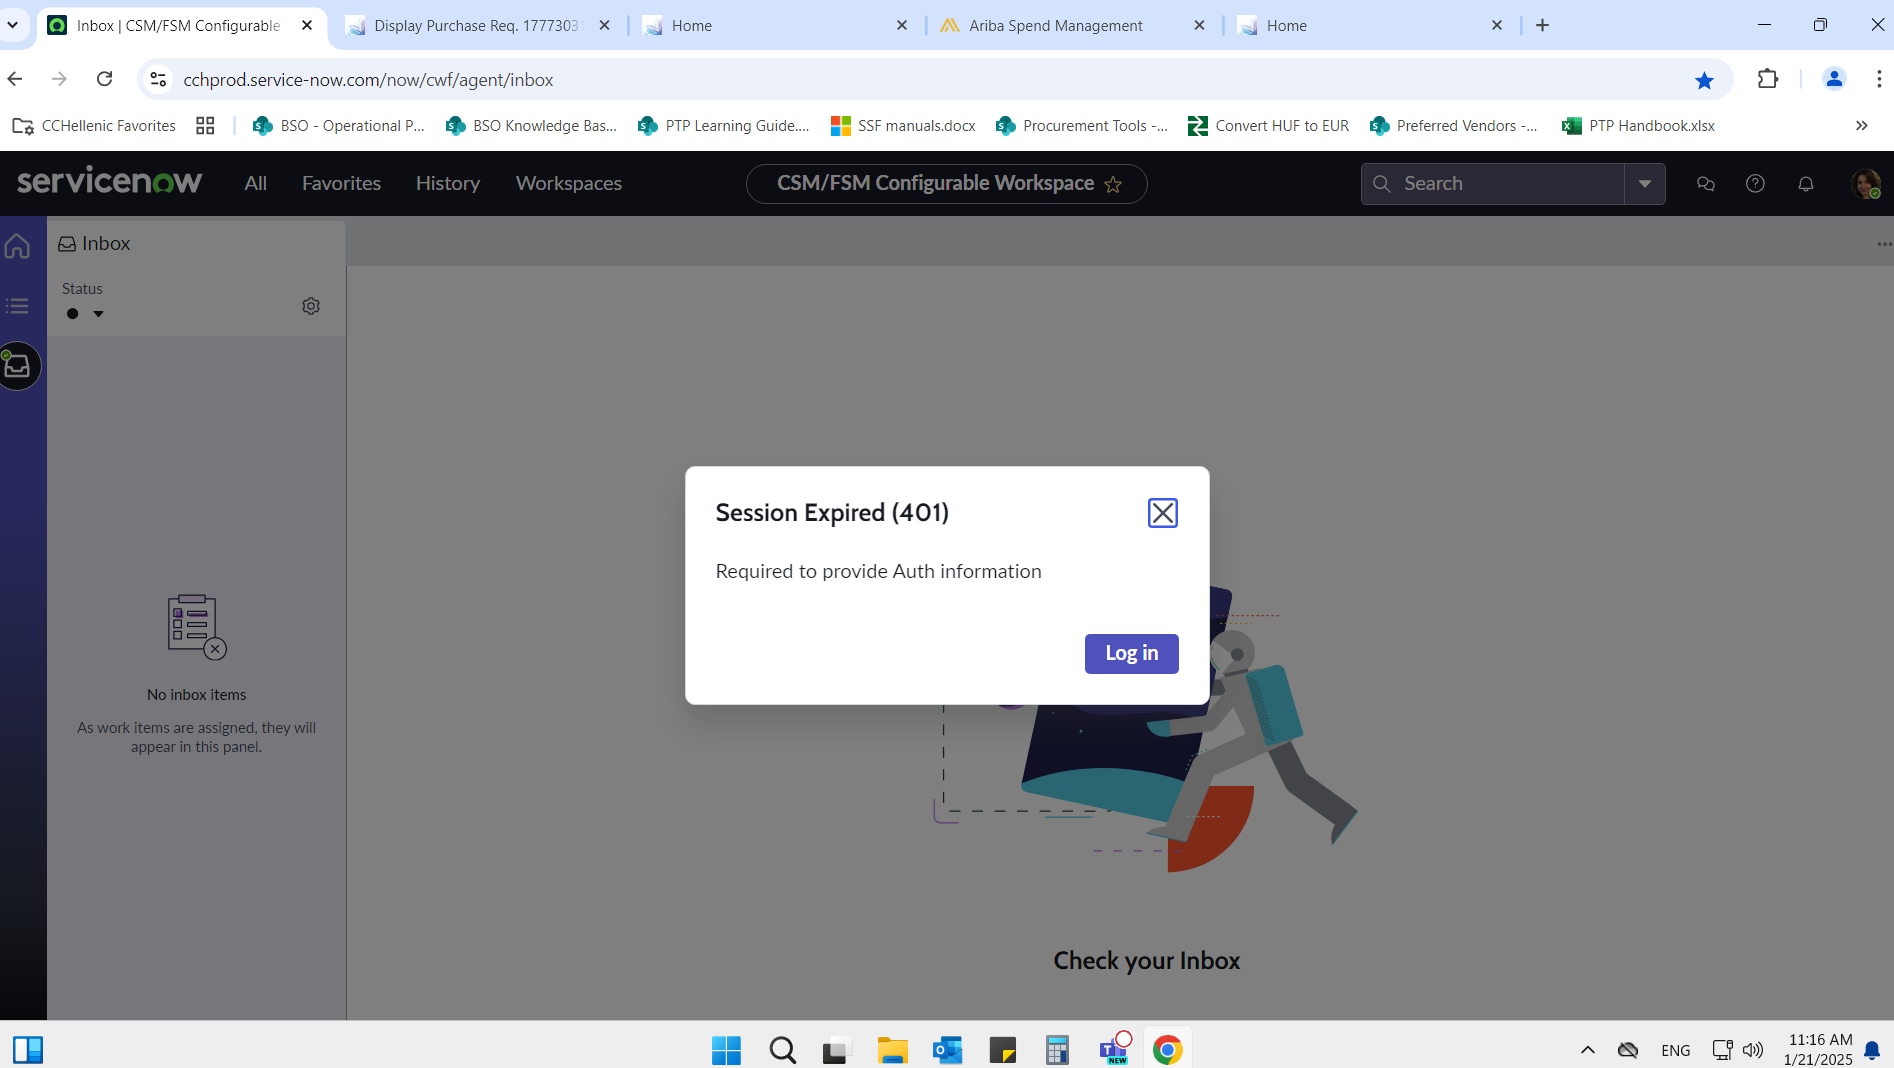Open the Favorites menu

pyautogui.click(x=341, y=184)
